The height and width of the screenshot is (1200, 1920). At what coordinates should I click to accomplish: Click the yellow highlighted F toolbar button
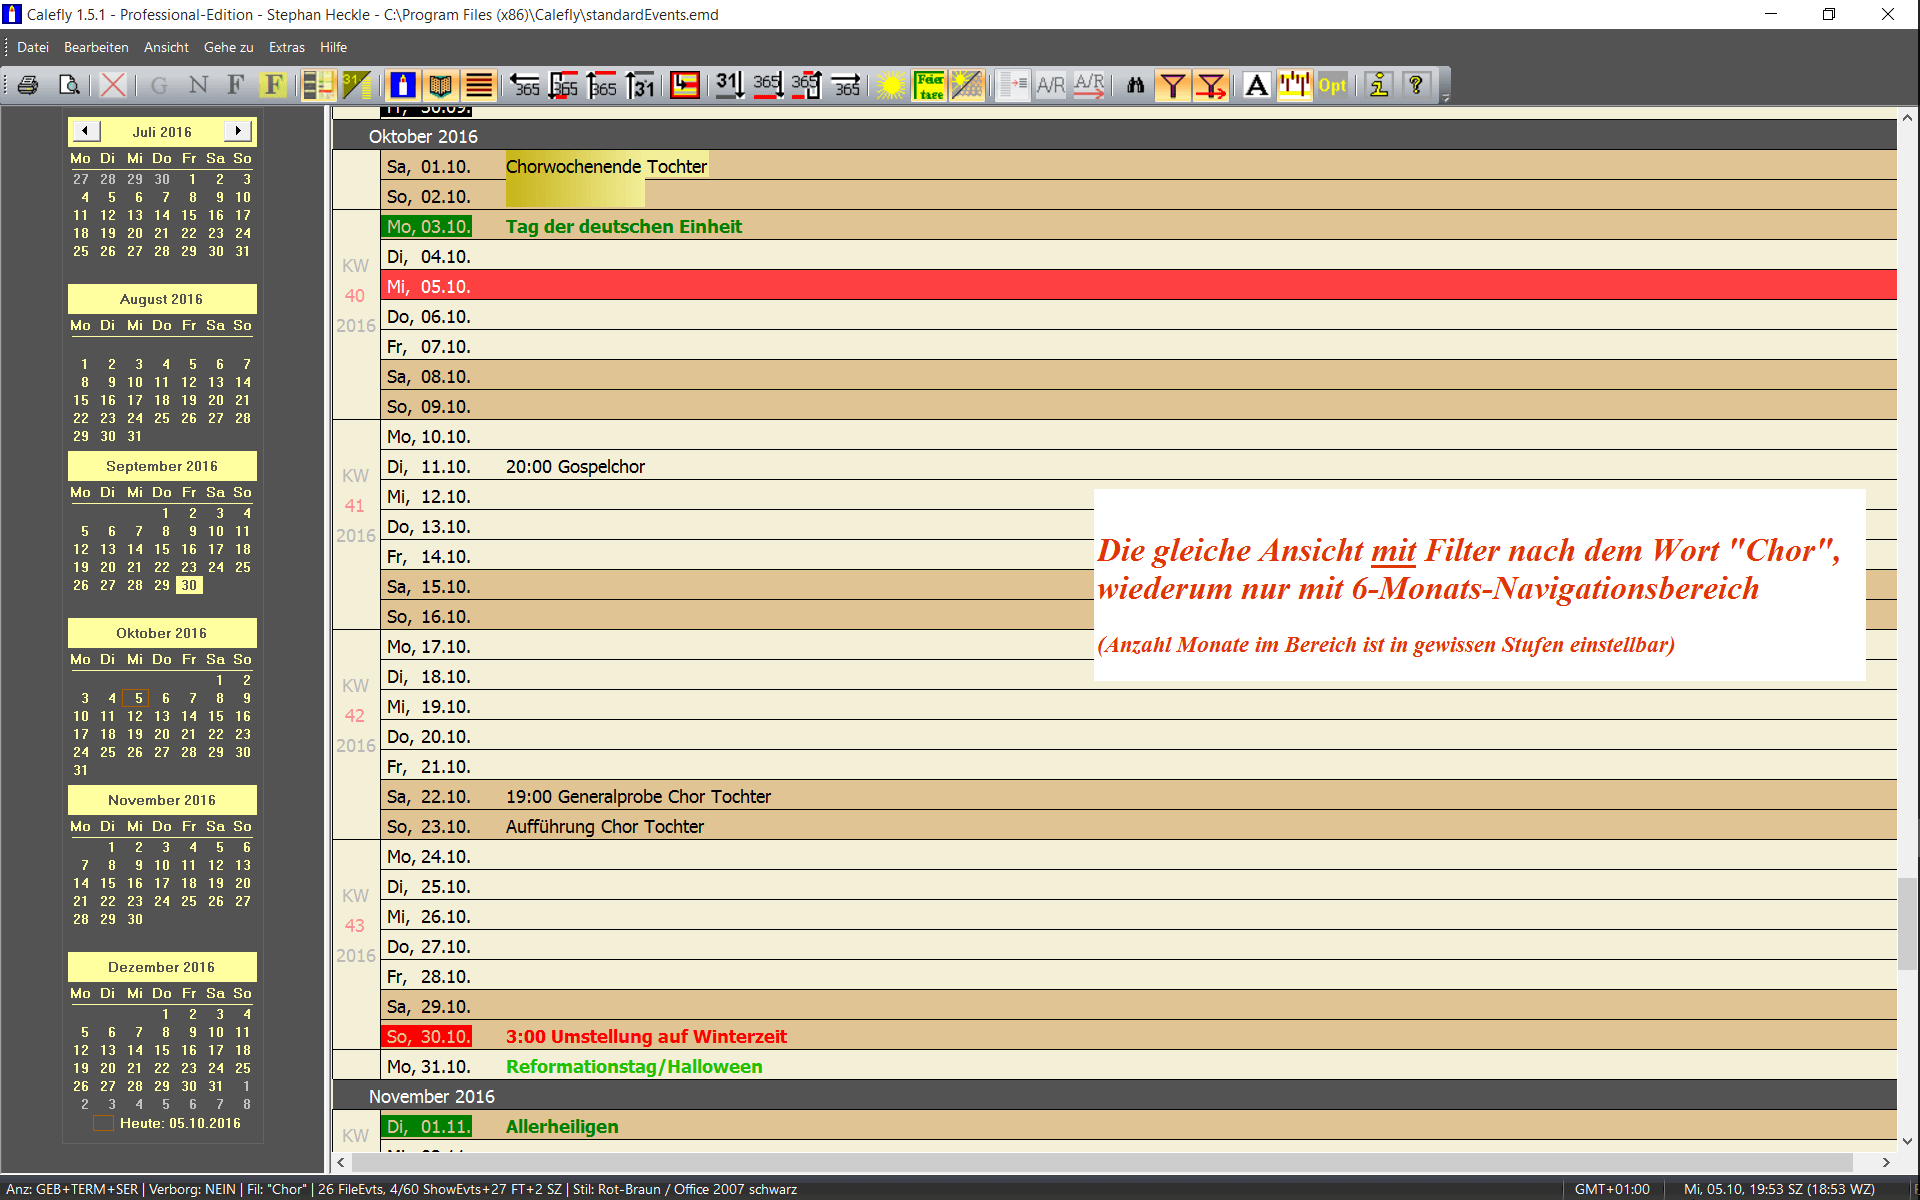pyautogui.click(x=273, y=85)
